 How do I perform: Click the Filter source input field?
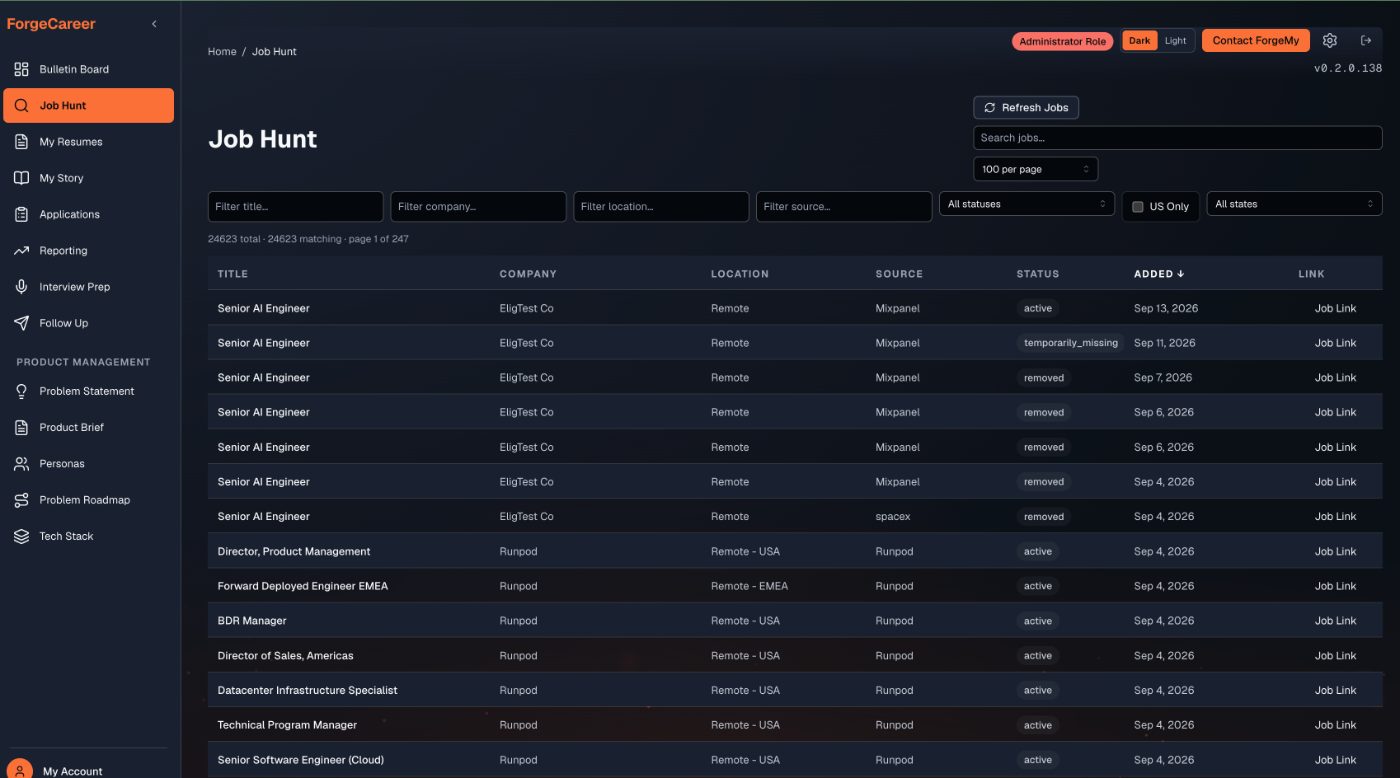[844, 207]
